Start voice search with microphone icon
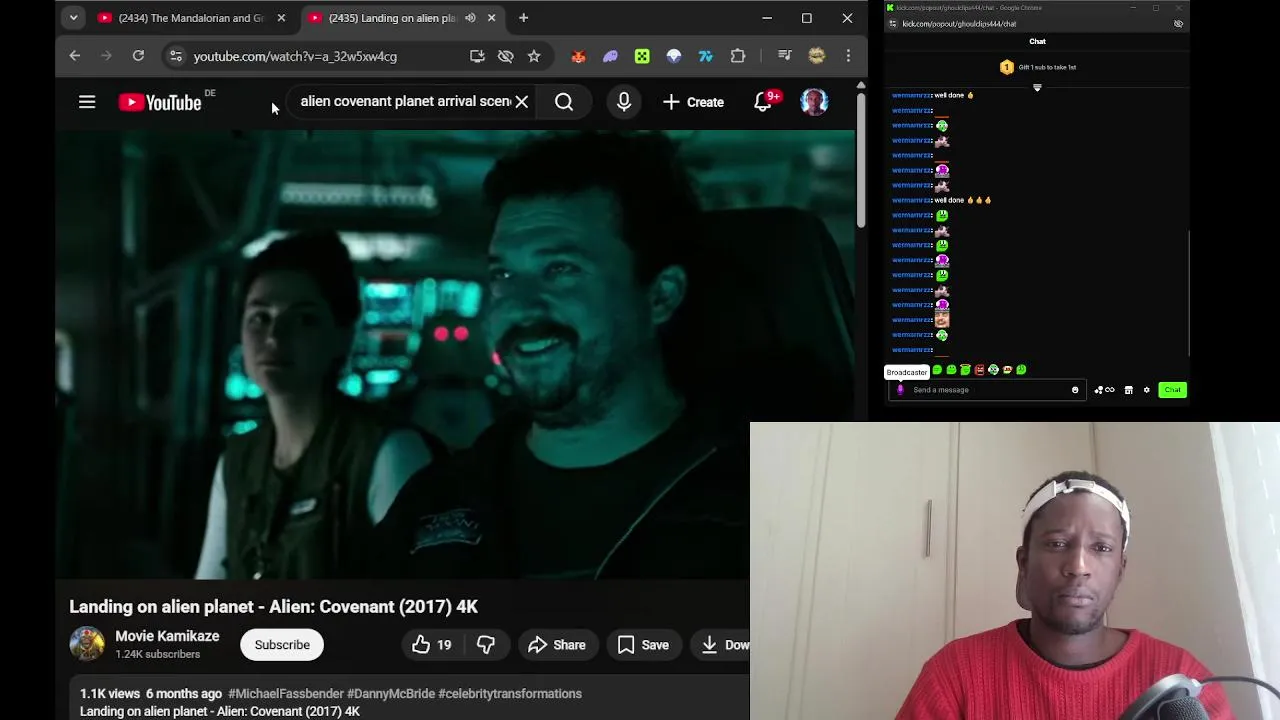 [x=624, y=102]
